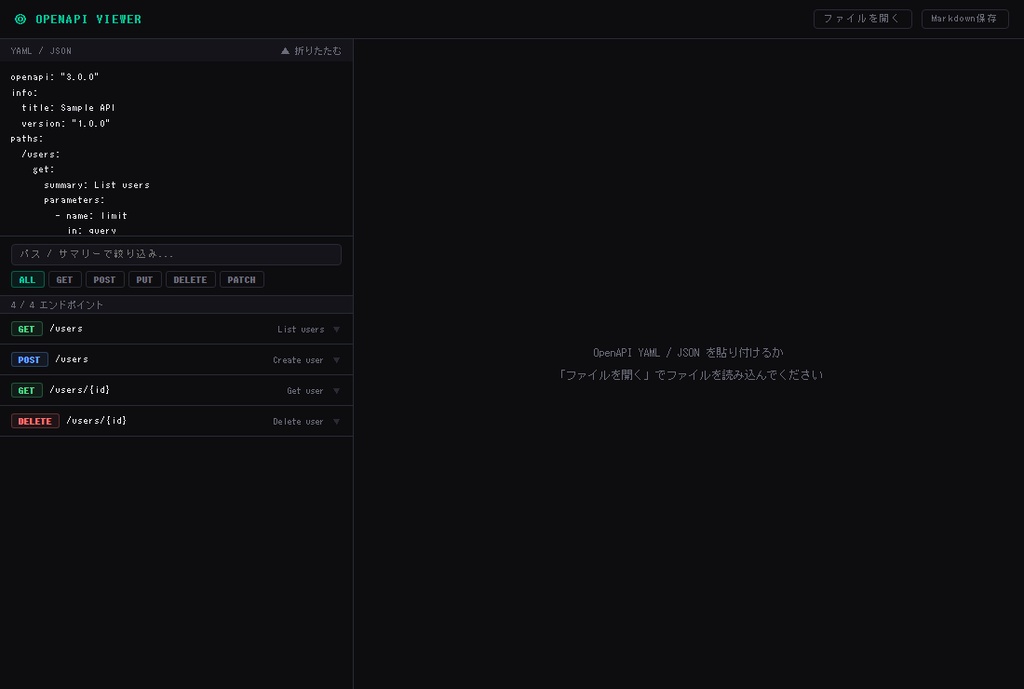Toggle the GET method filter chip

coord(65,280)
